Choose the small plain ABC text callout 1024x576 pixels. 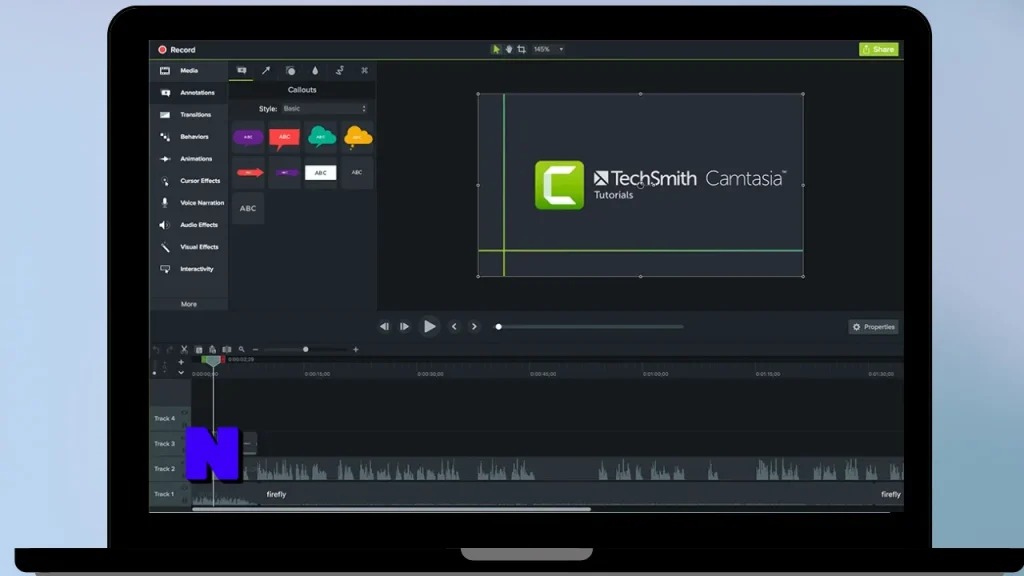[x=357, y=172]
